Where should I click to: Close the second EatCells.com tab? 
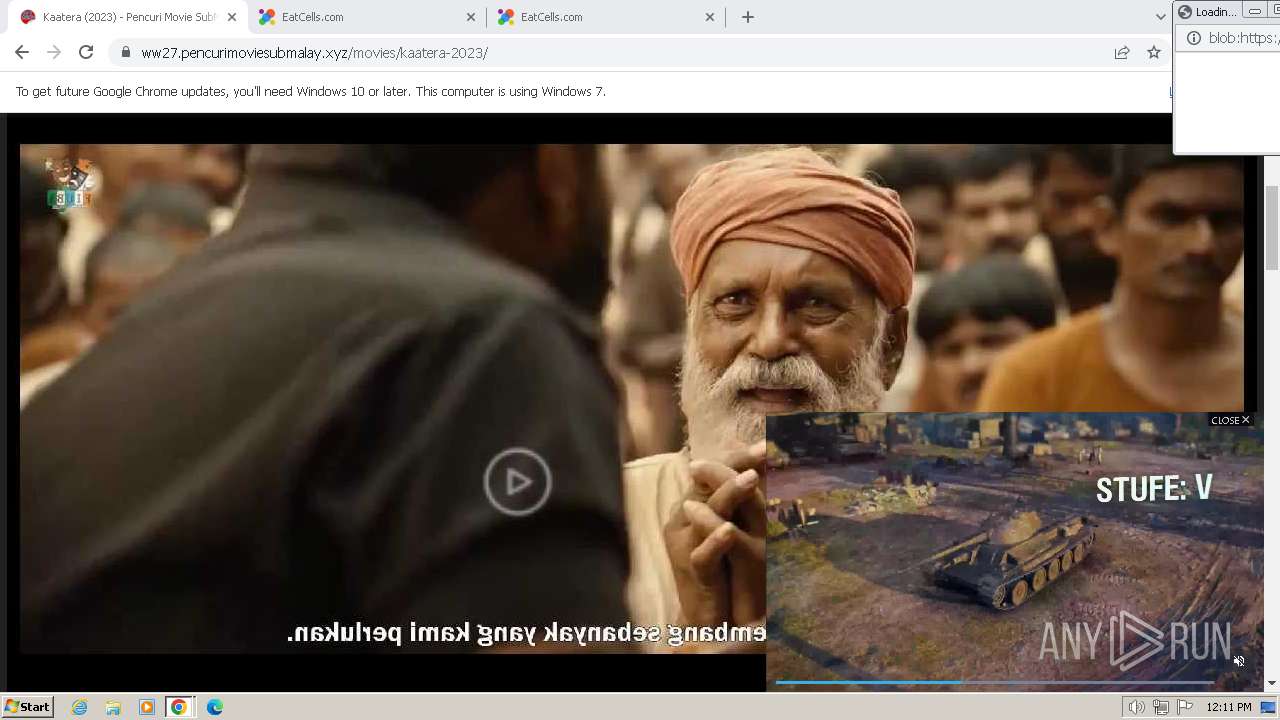[x=710, y=17]
